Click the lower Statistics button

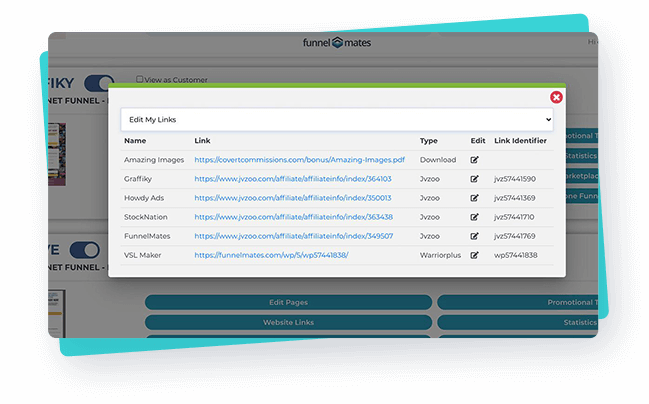[x=517, y=322]
